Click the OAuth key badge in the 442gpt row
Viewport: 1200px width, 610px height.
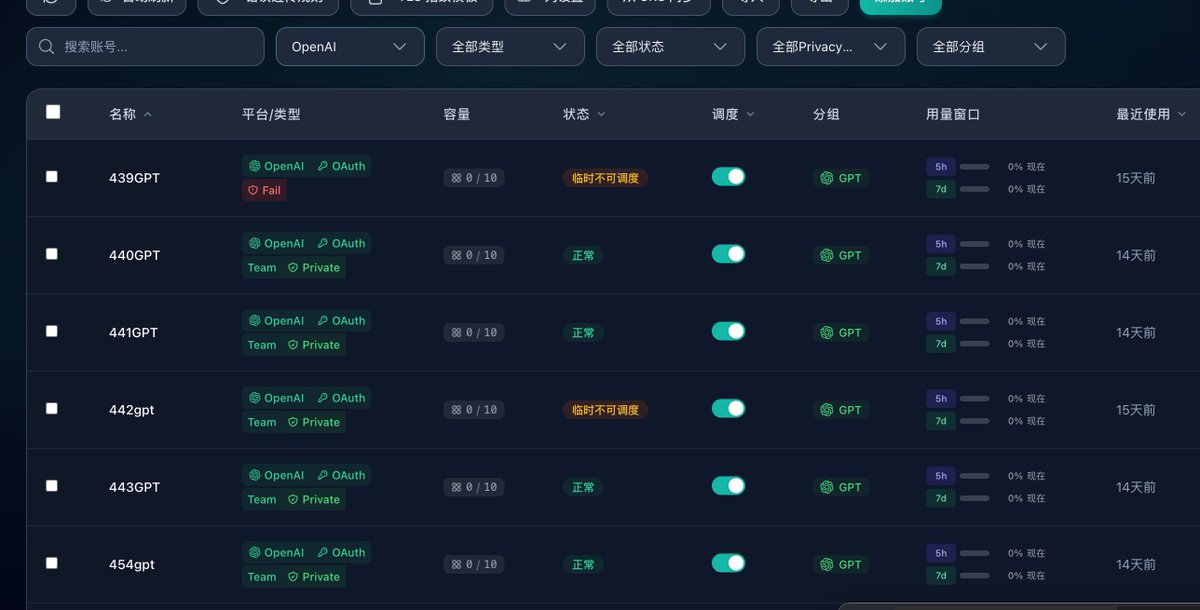point(341,398)
